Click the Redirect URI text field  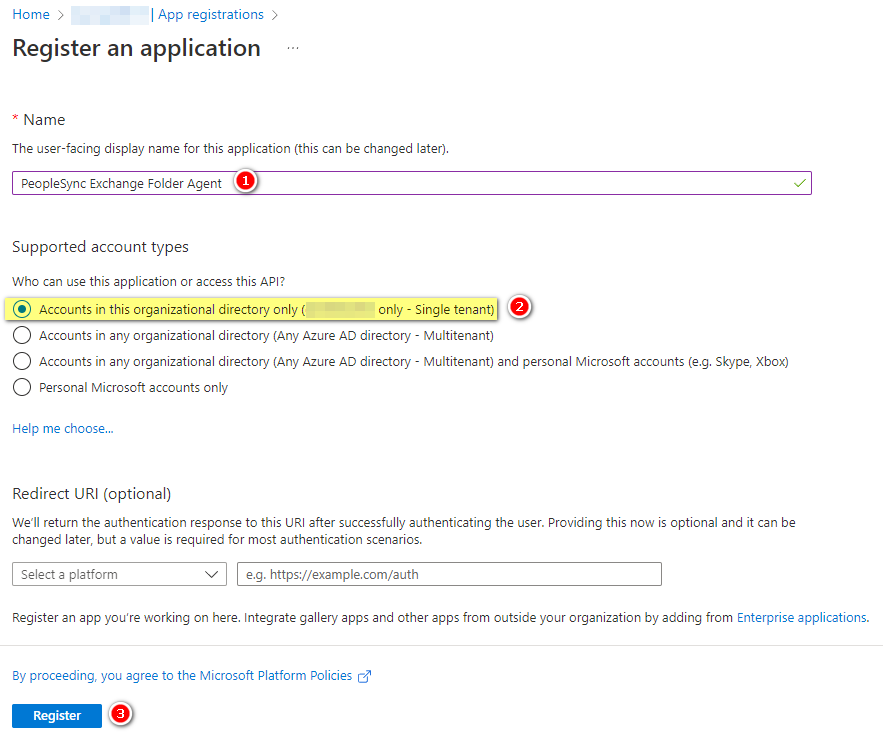pyautogui.click(x=449, y=574)
